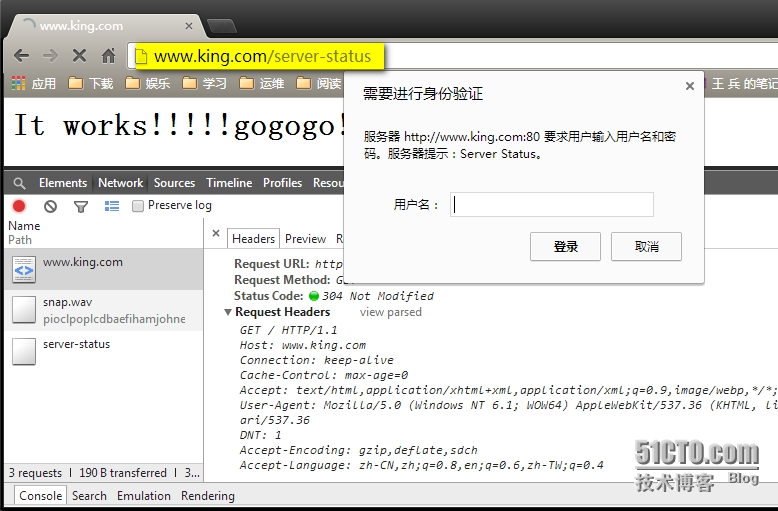778x511 pixels.
Task: Click the Name Path column header
Action: coord(104,233)
